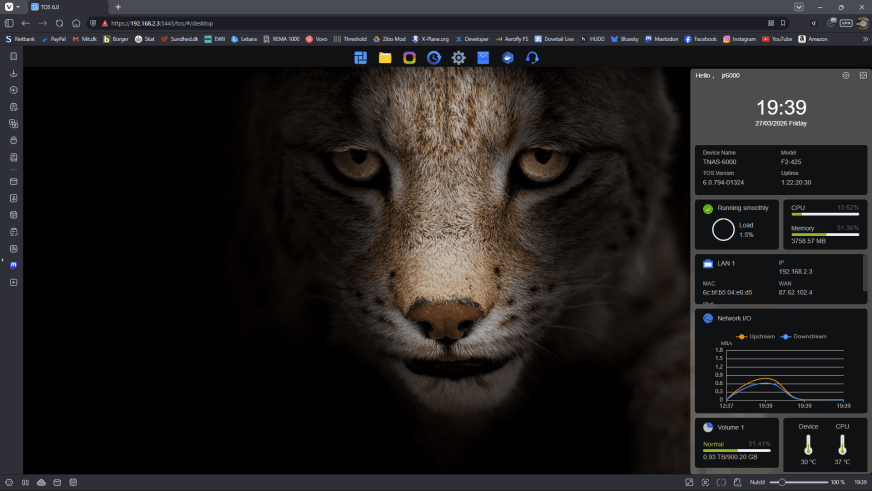Viewport: 872px width, 491px height.
Task: Open the File Manager folder icon in TOS dock
Action: (x=385, y=58)
